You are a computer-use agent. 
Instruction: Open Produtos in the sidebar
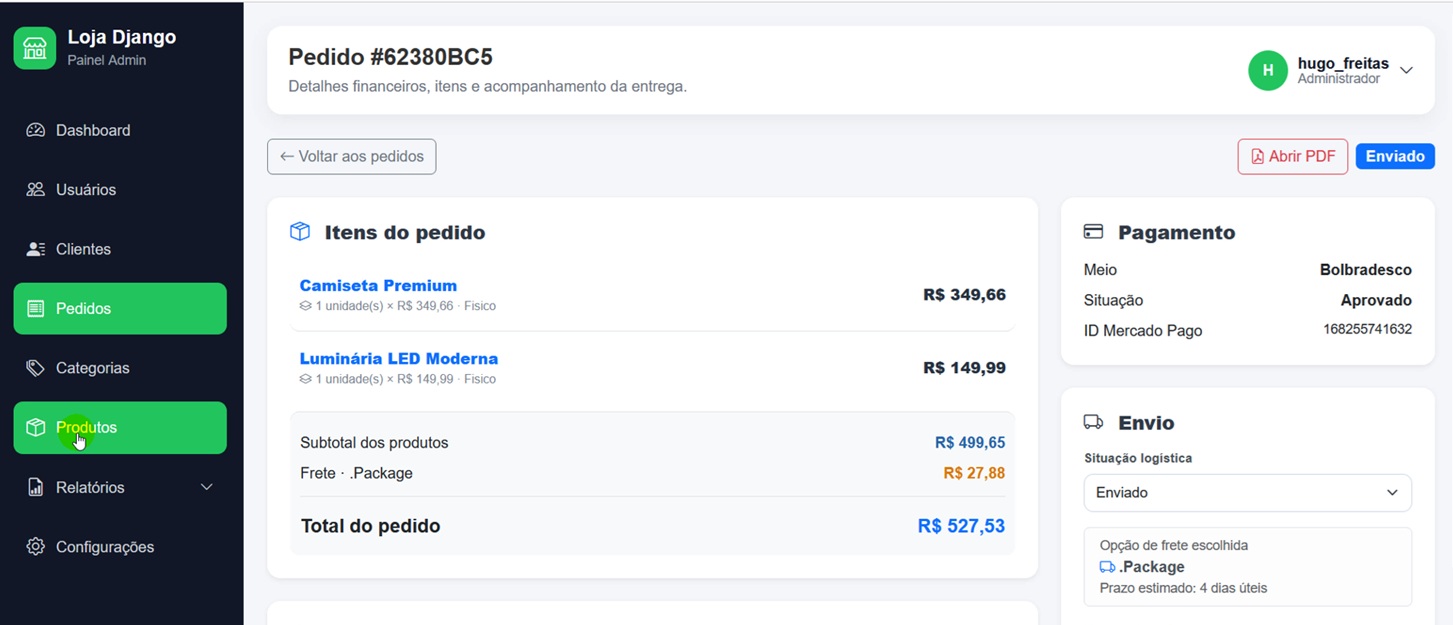[120, 428]
